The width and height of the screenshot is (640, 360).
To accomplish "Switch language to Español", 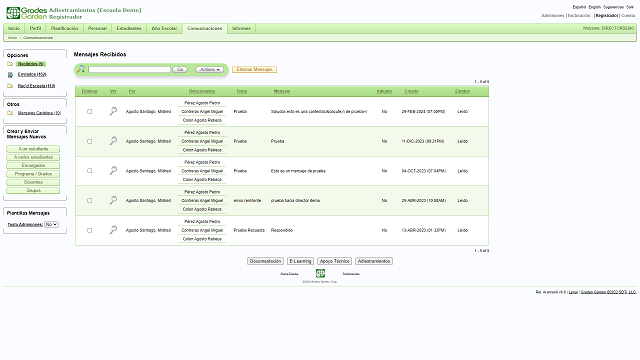I will (579, 7).
